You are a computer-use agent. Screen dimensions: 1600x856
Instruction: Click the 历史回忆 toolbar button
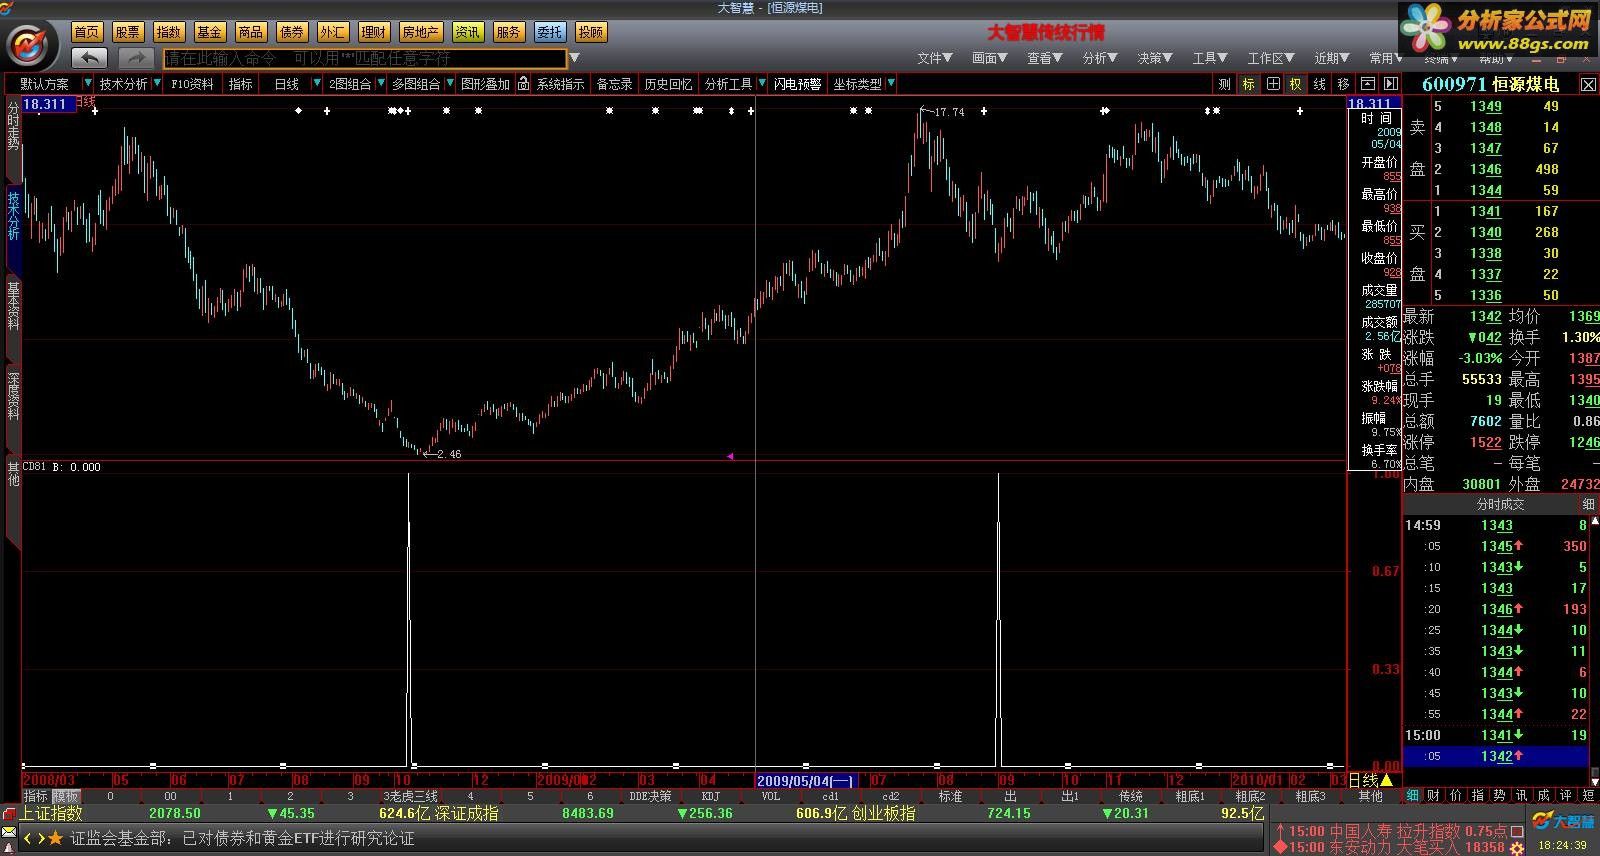pos(668,84)
